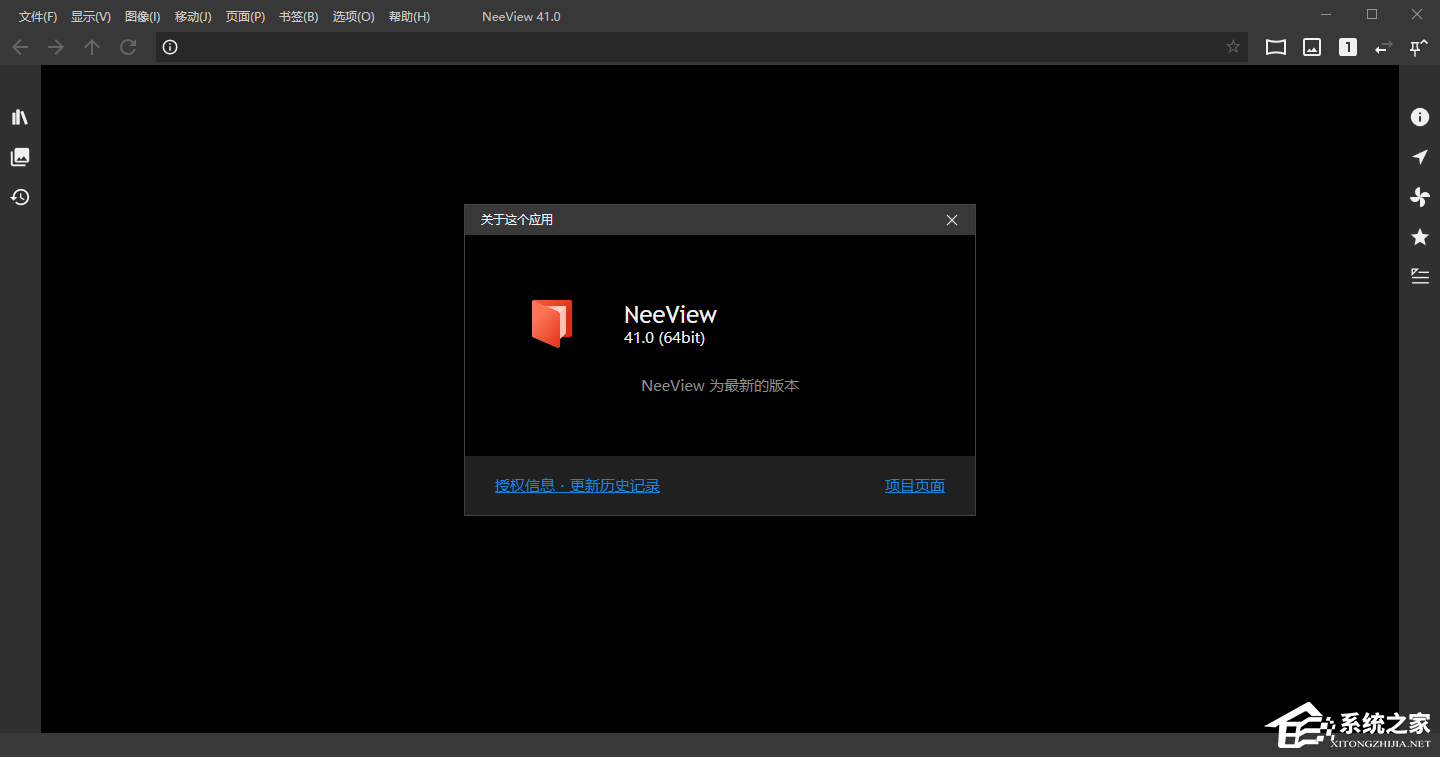Viewport: 1440px width, 757px height.
Task: Open the 移动(J) menu
Action: pyautogui.click(x=193, y=17)
